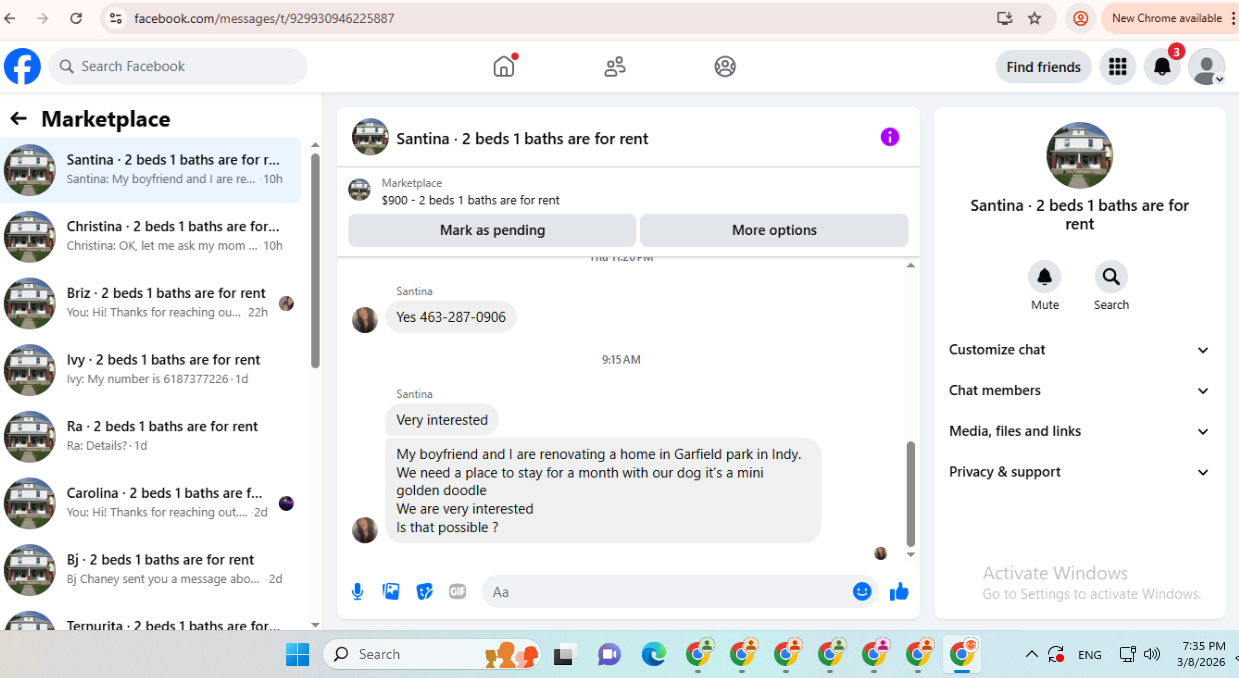Go back using the Marketplace back arrow
The height and width of the screenshot is (678, 1239).
click(18, 119)
